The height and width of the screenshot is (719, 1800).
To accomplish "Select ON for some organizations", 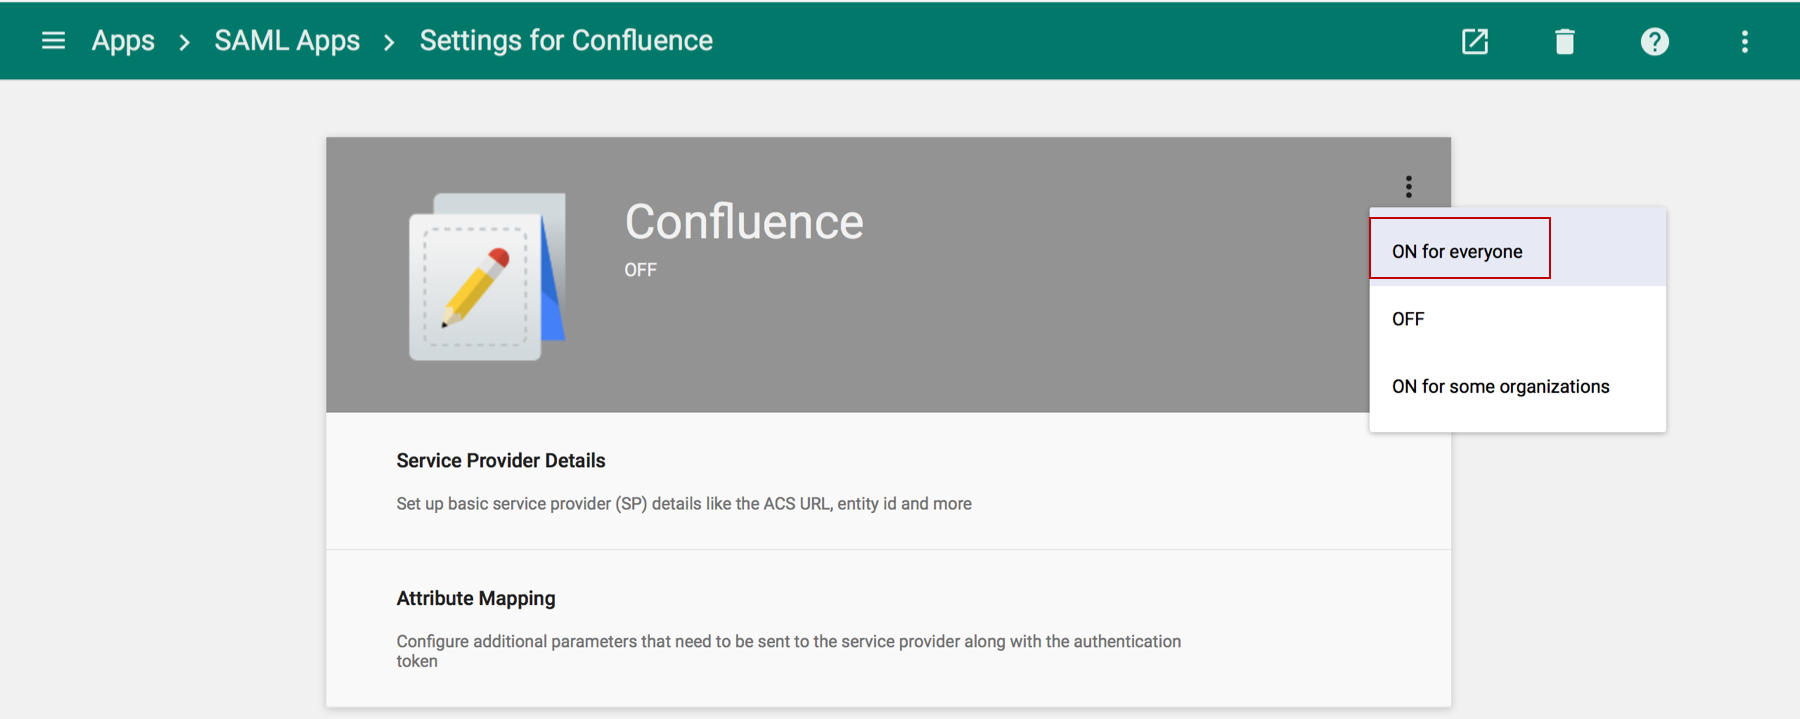I will point(1518,387).
